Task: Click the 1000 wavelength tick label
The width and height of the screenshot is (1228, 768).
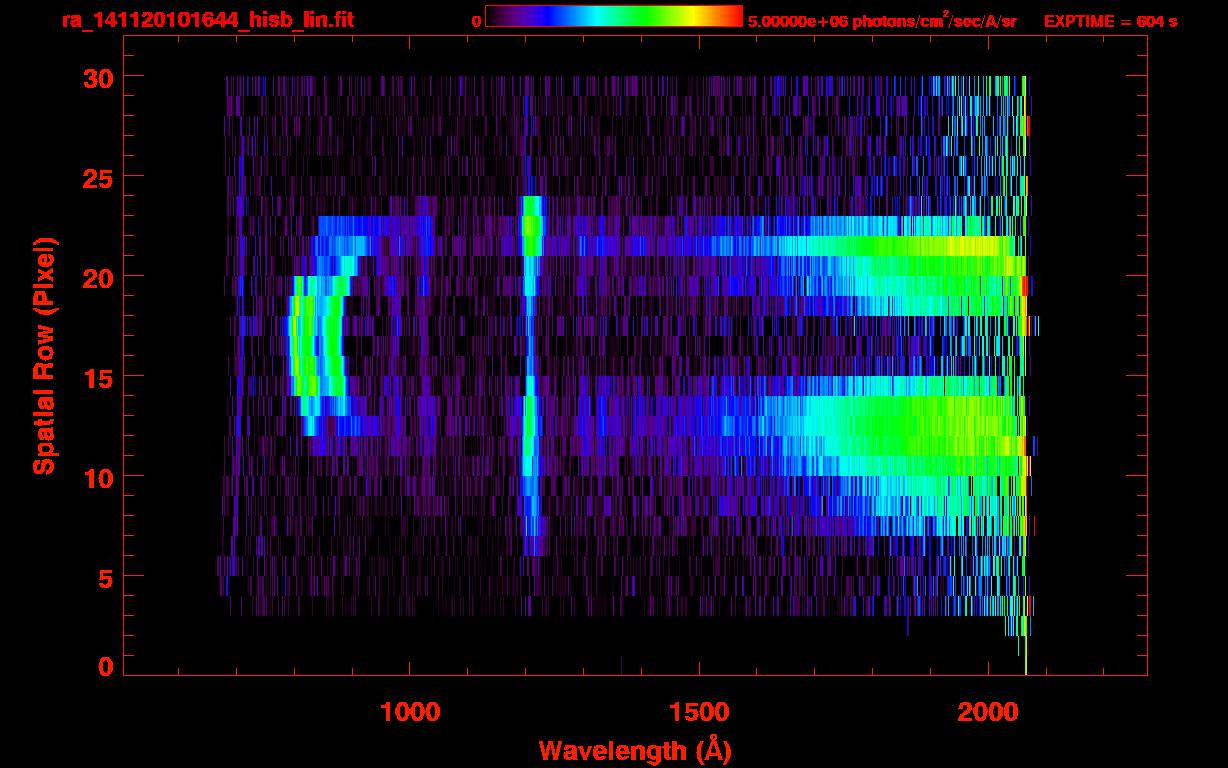Action: (410, 712)
